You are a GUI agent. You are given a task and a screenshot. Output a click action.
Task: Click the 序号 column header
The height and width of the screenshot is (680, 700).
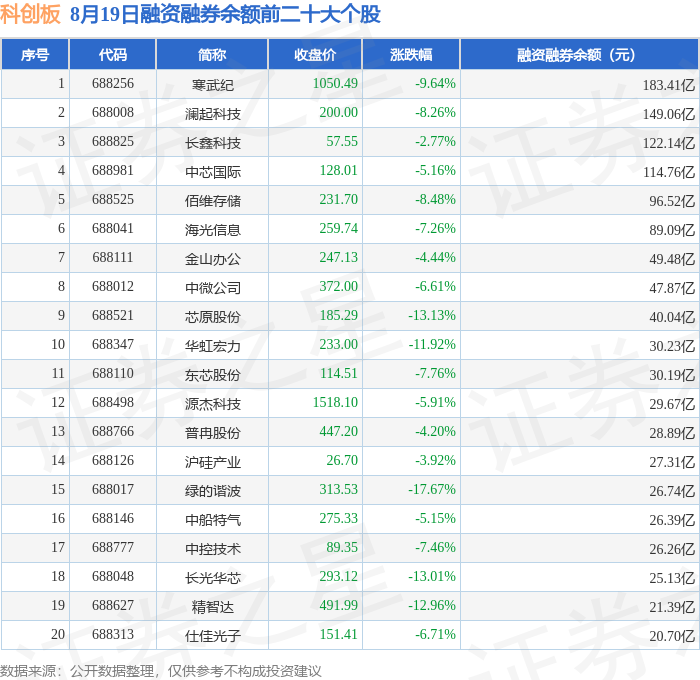(35, 54)
